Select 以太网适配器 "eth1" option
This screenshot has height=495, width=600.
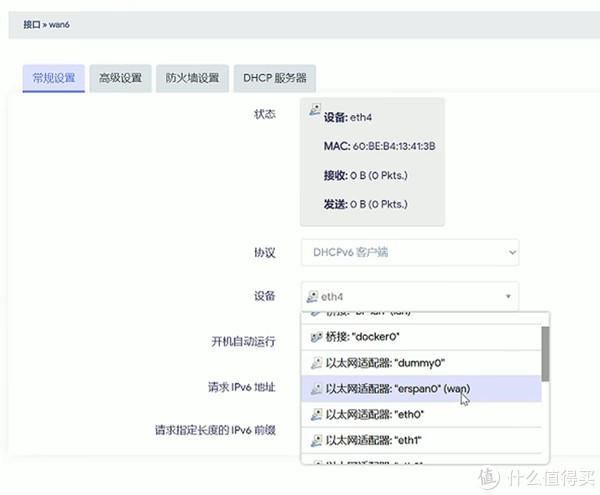tap(421, 440)
